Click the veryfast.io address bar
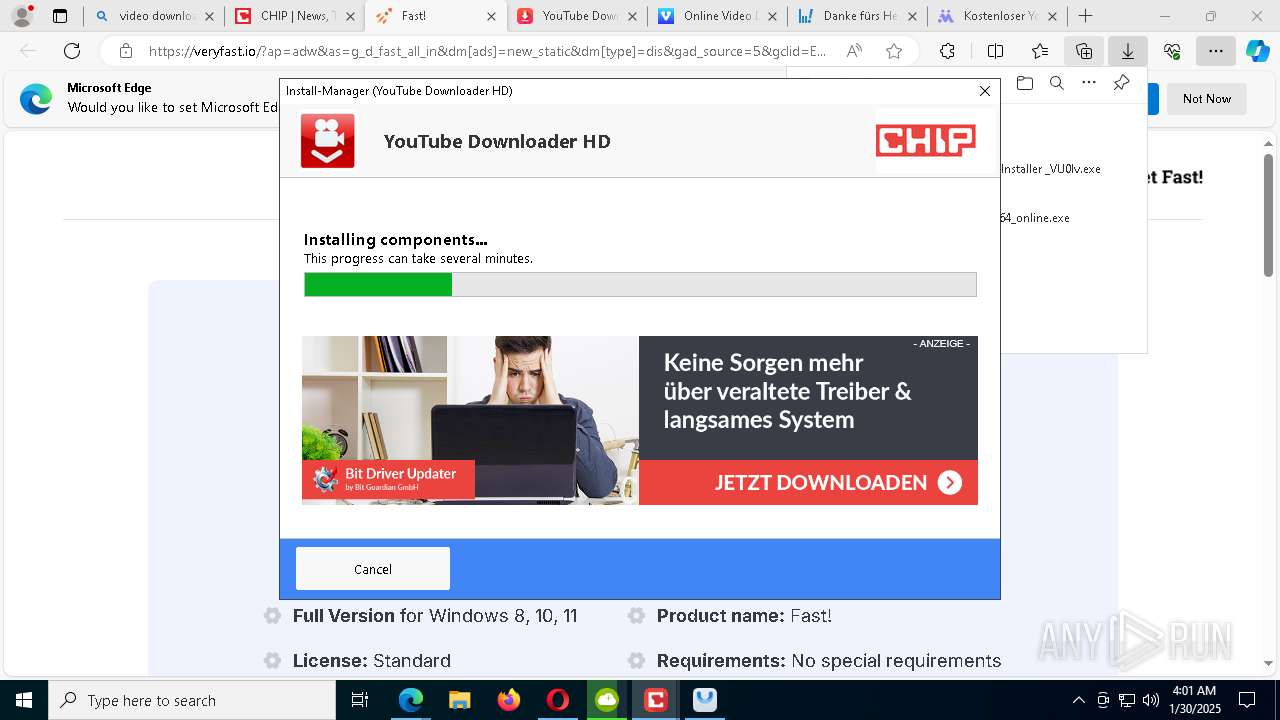Screen dimensions: 1280x720 (487, 51)
